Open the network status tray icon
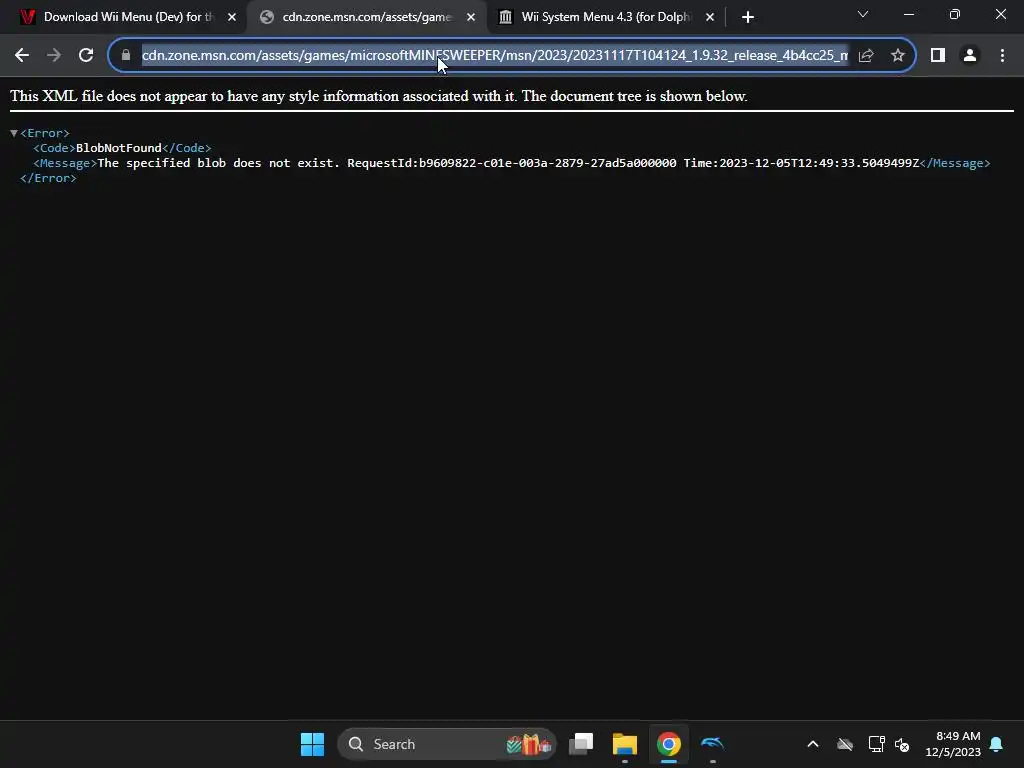 (876, 744)
